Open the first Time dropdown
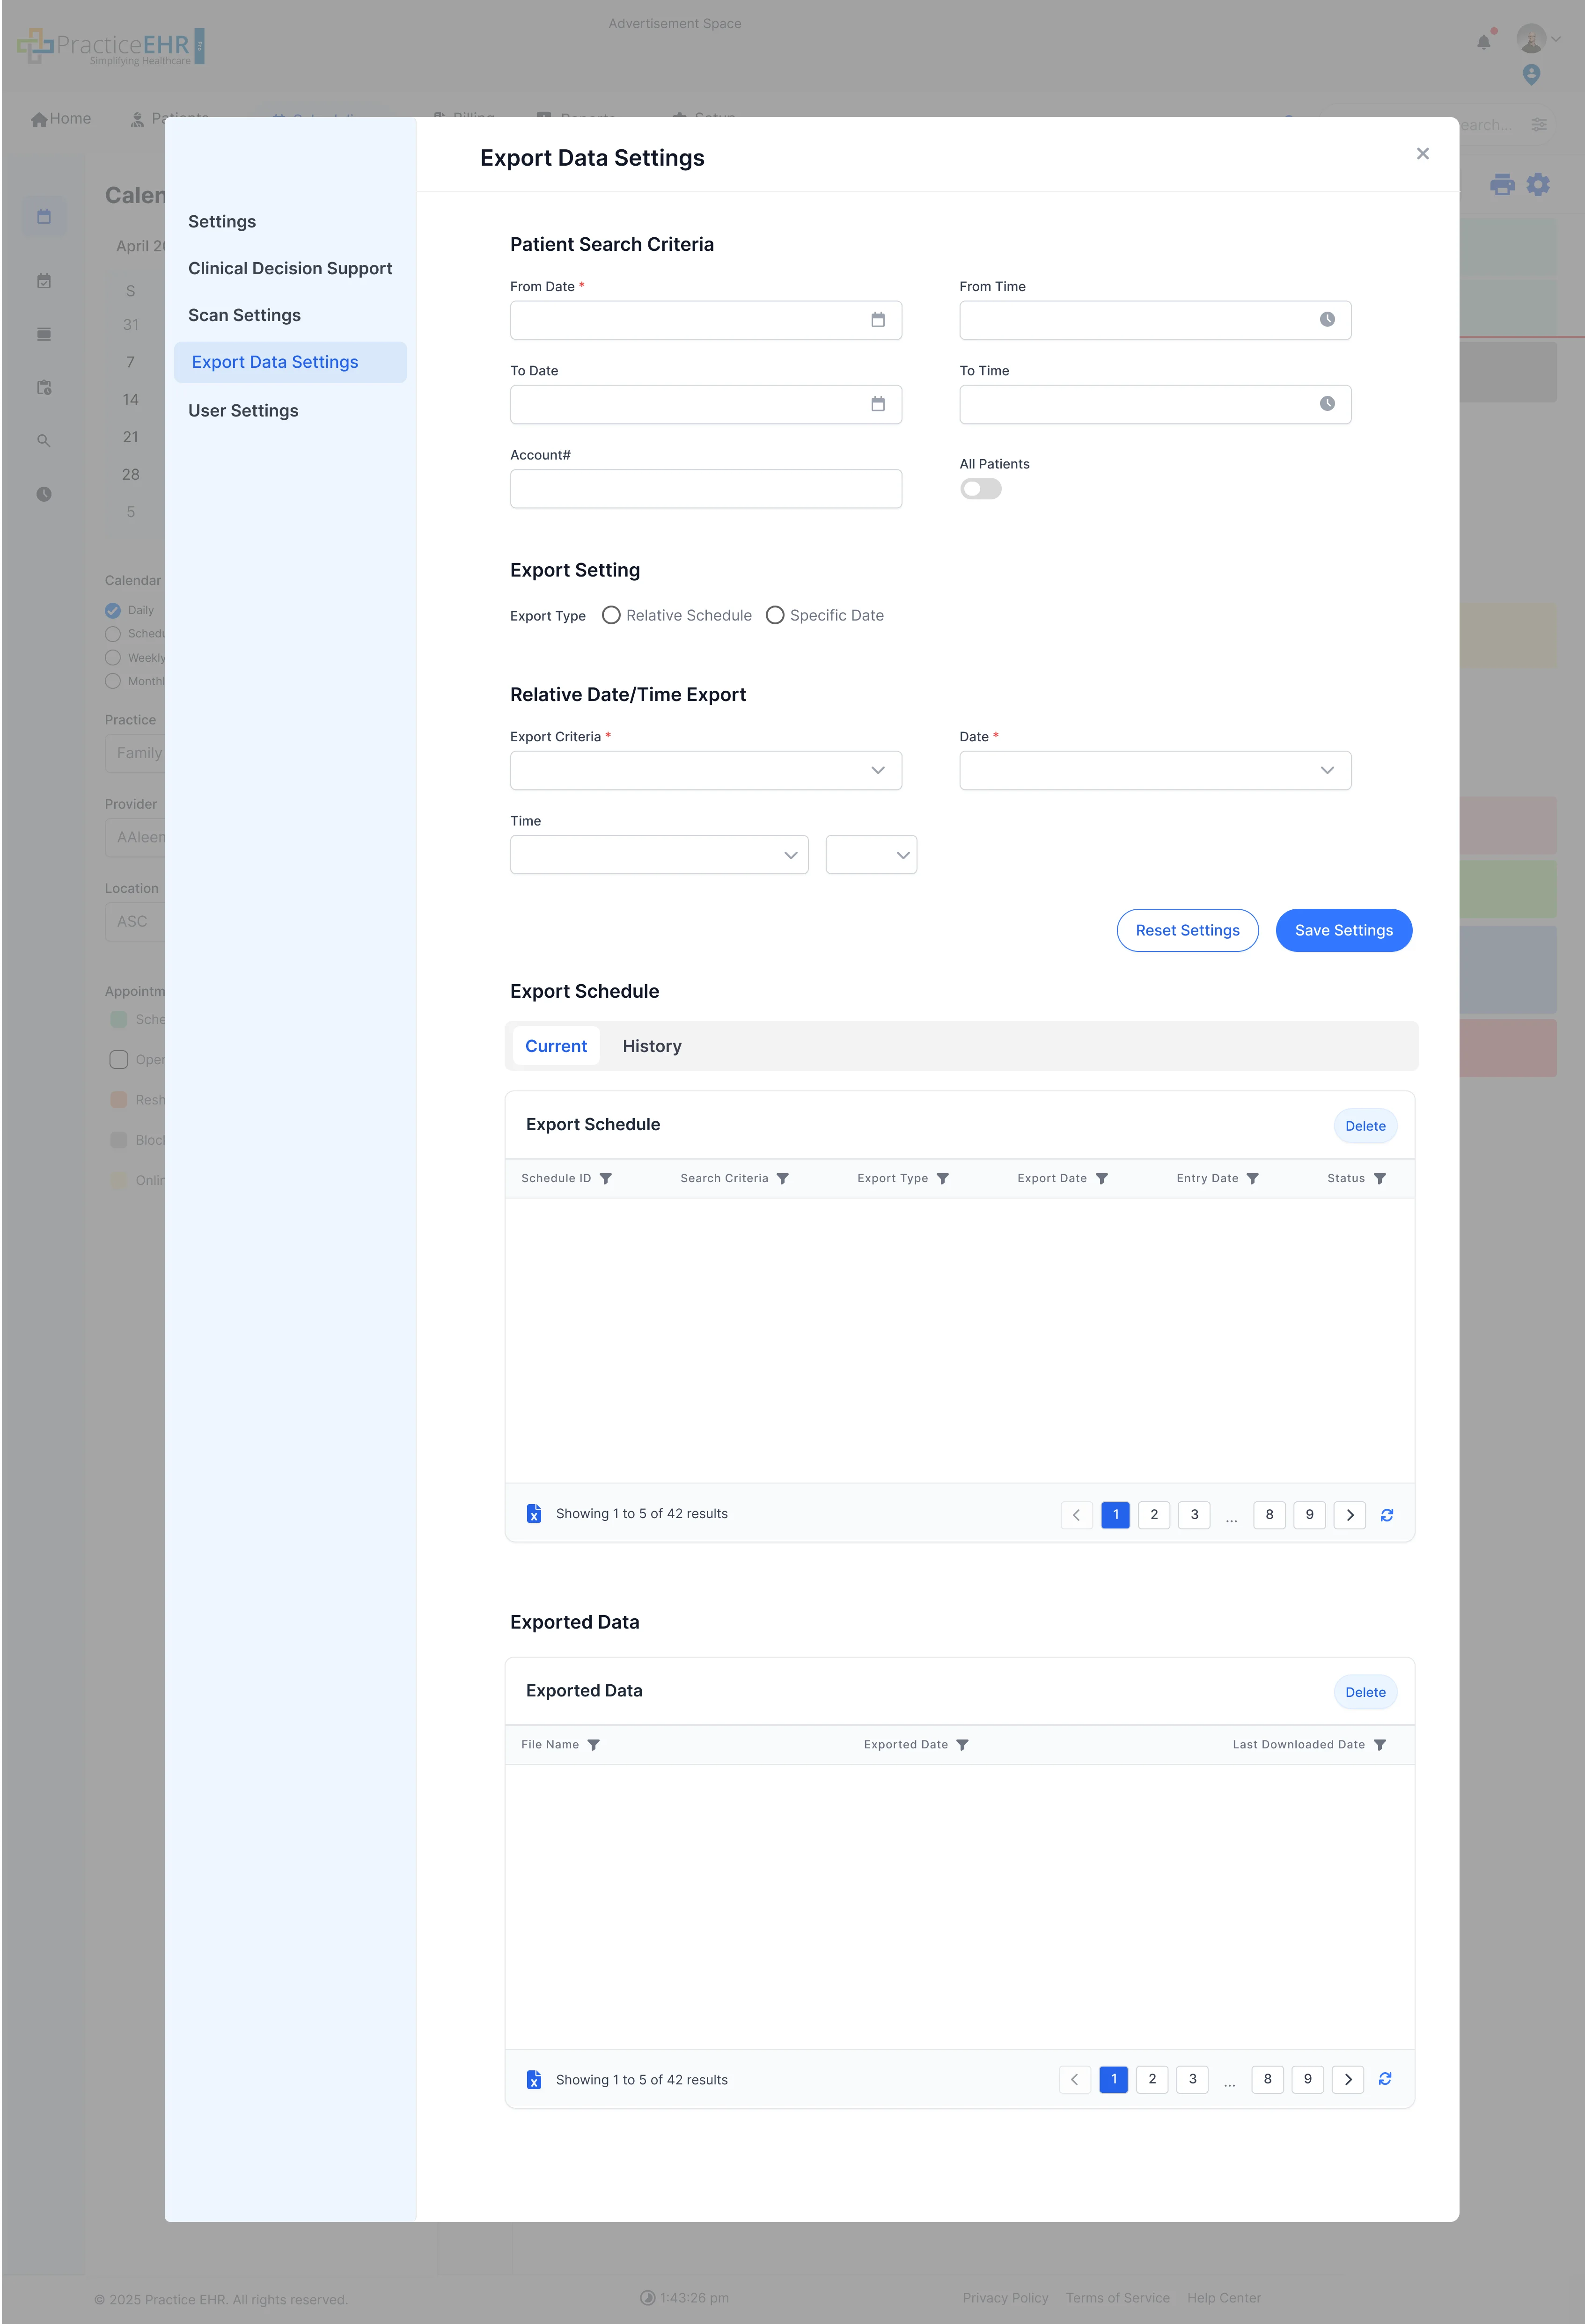Image resolution: width=1585 pixels, height=2324 pixels. click(658, 855)
